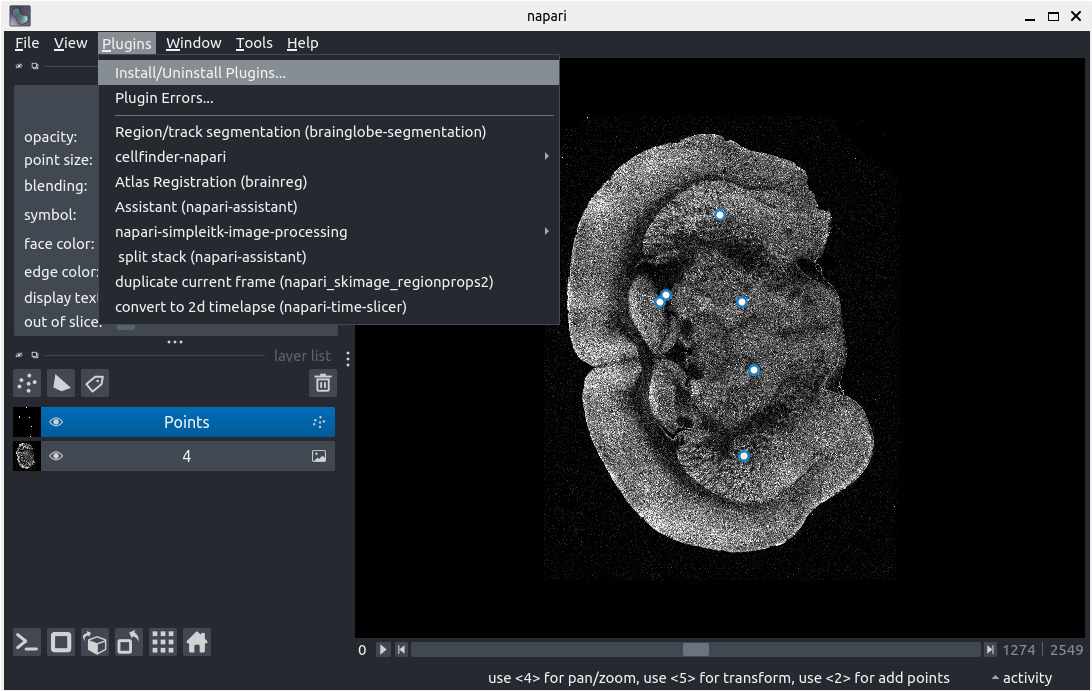Image resolution: width=1092 pixels, height=691 pixels.
Task: Create a new shapes layer
Action: pyautogui.click(x=62, y=383)
